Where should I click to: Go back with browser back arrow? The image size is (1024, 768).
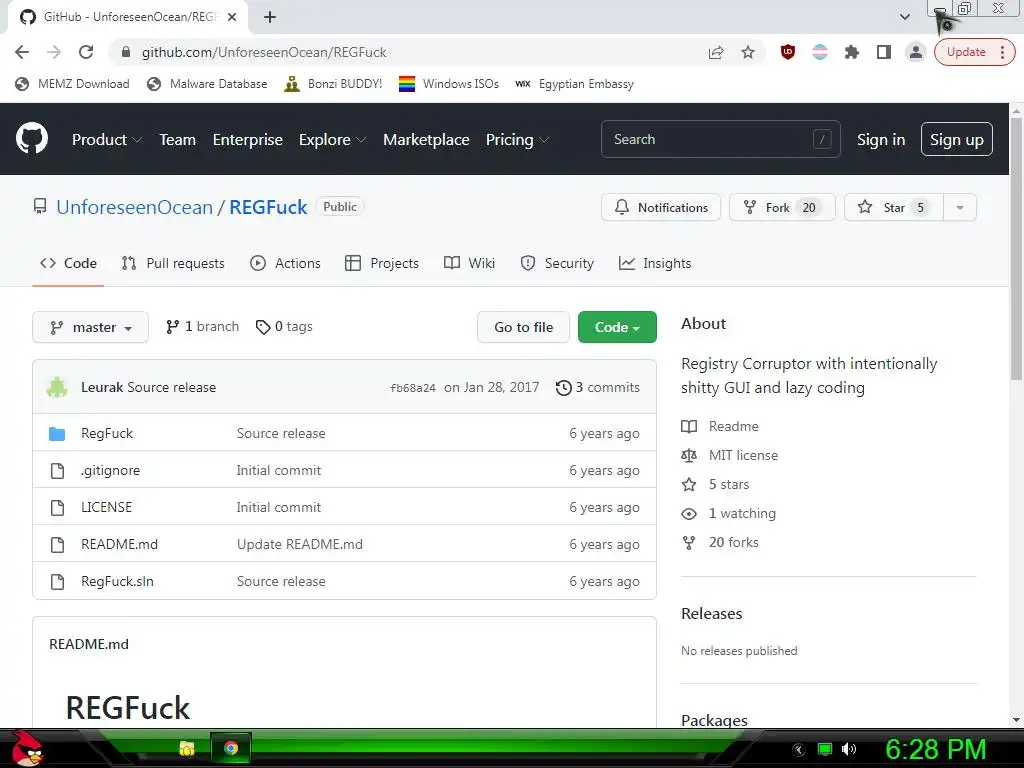coord(22,52)
